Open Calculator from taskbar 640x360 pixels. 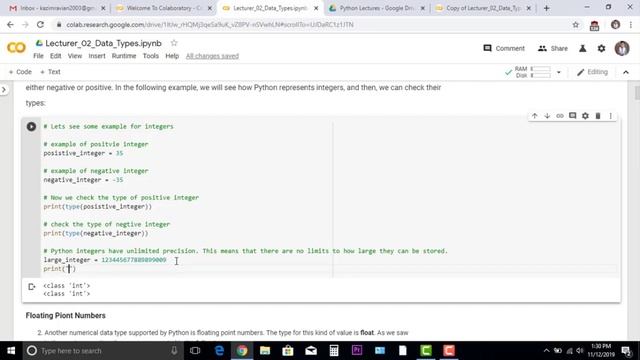tap(334, 351)
